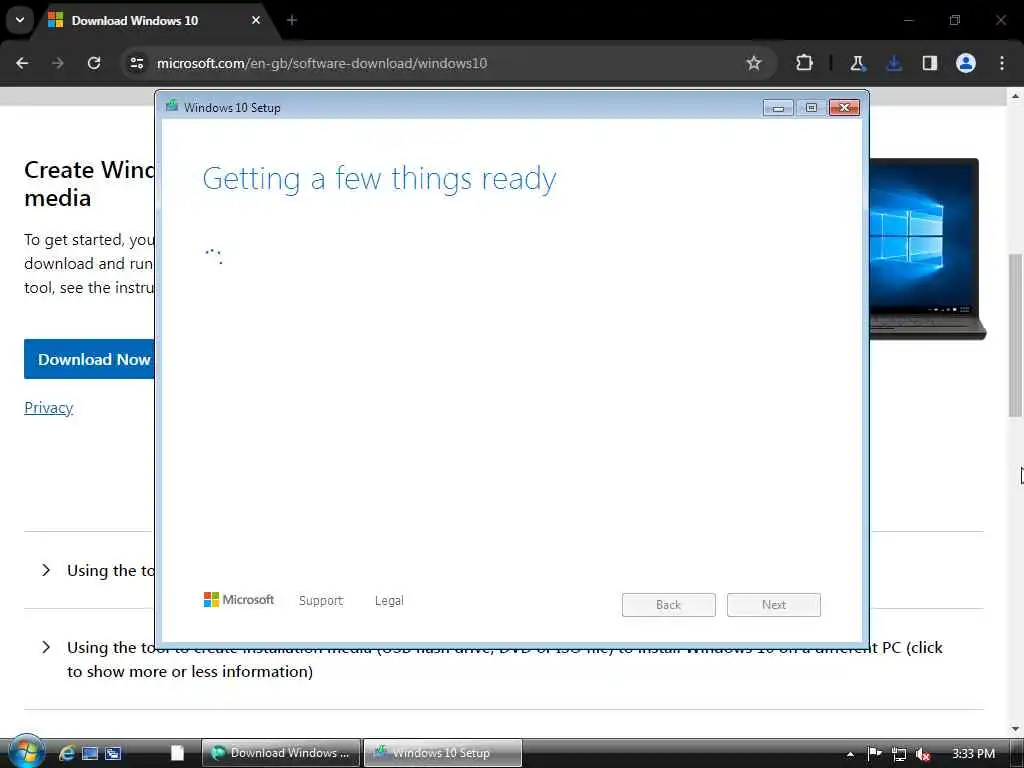Click the Back button in Setup
Viewport: 1024px width, 768px height.
[669, 605]
